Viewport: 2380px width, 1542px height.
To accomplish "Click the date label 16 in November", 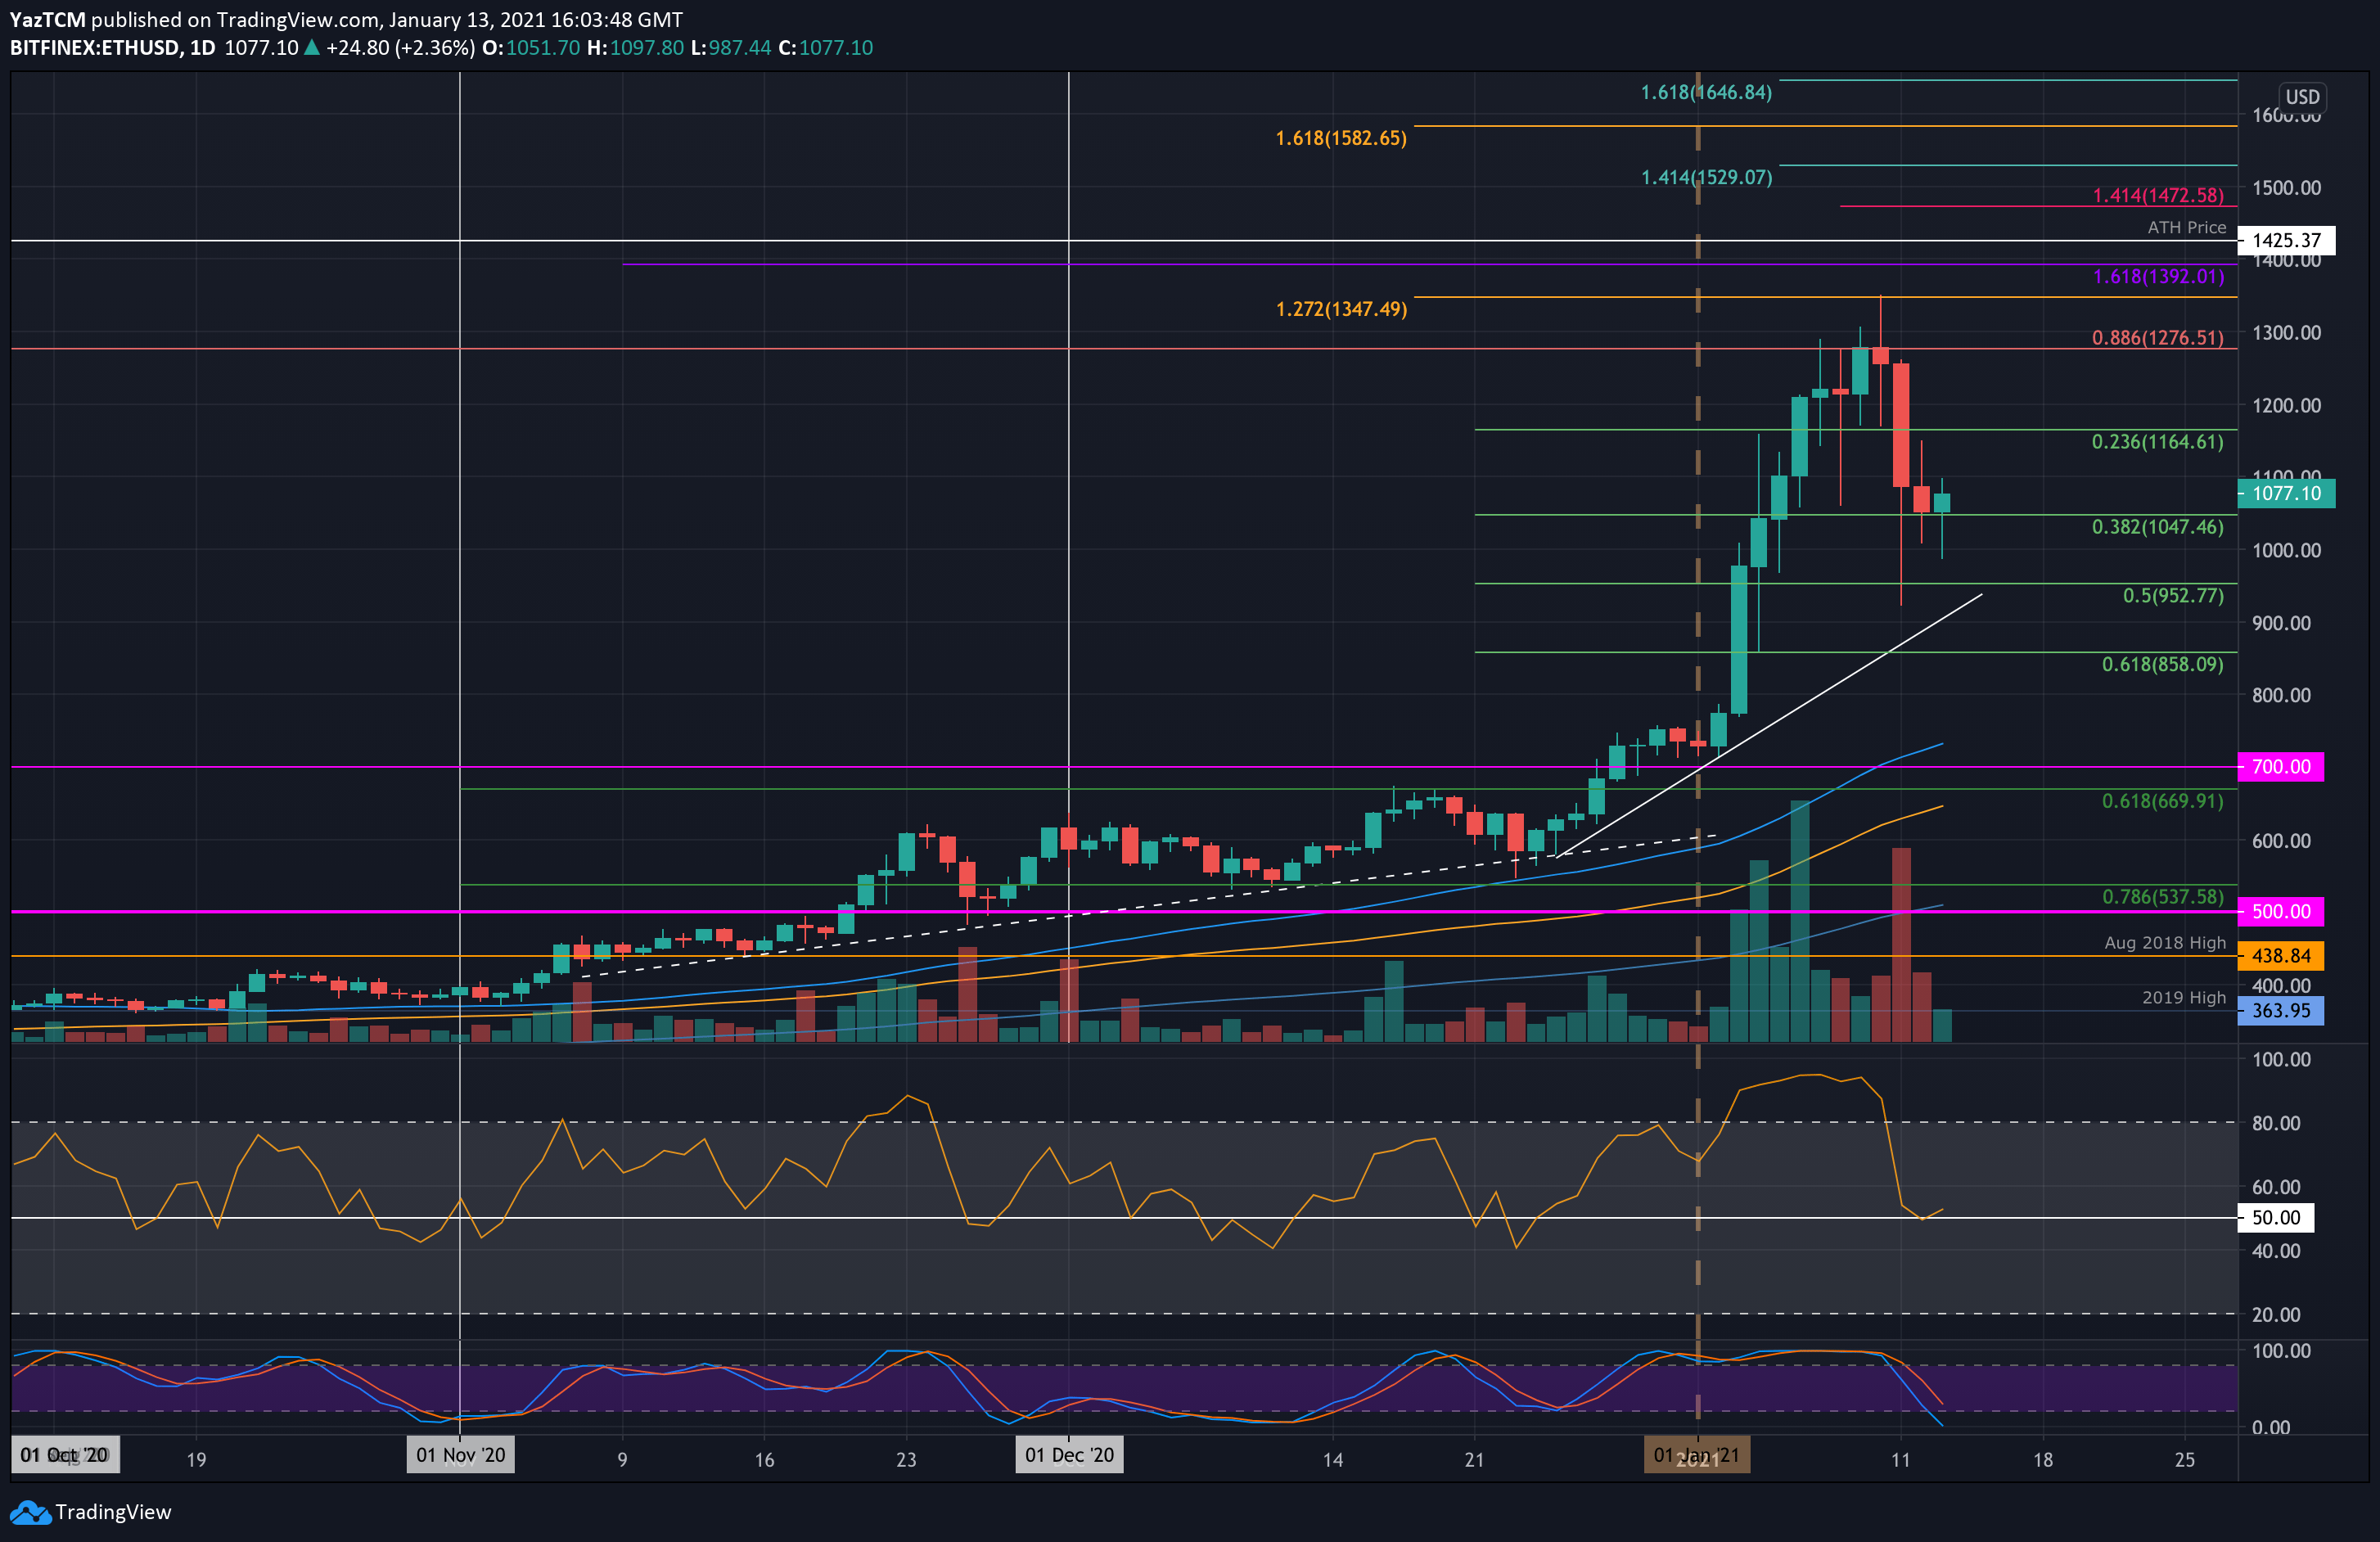I will 764,1459.
